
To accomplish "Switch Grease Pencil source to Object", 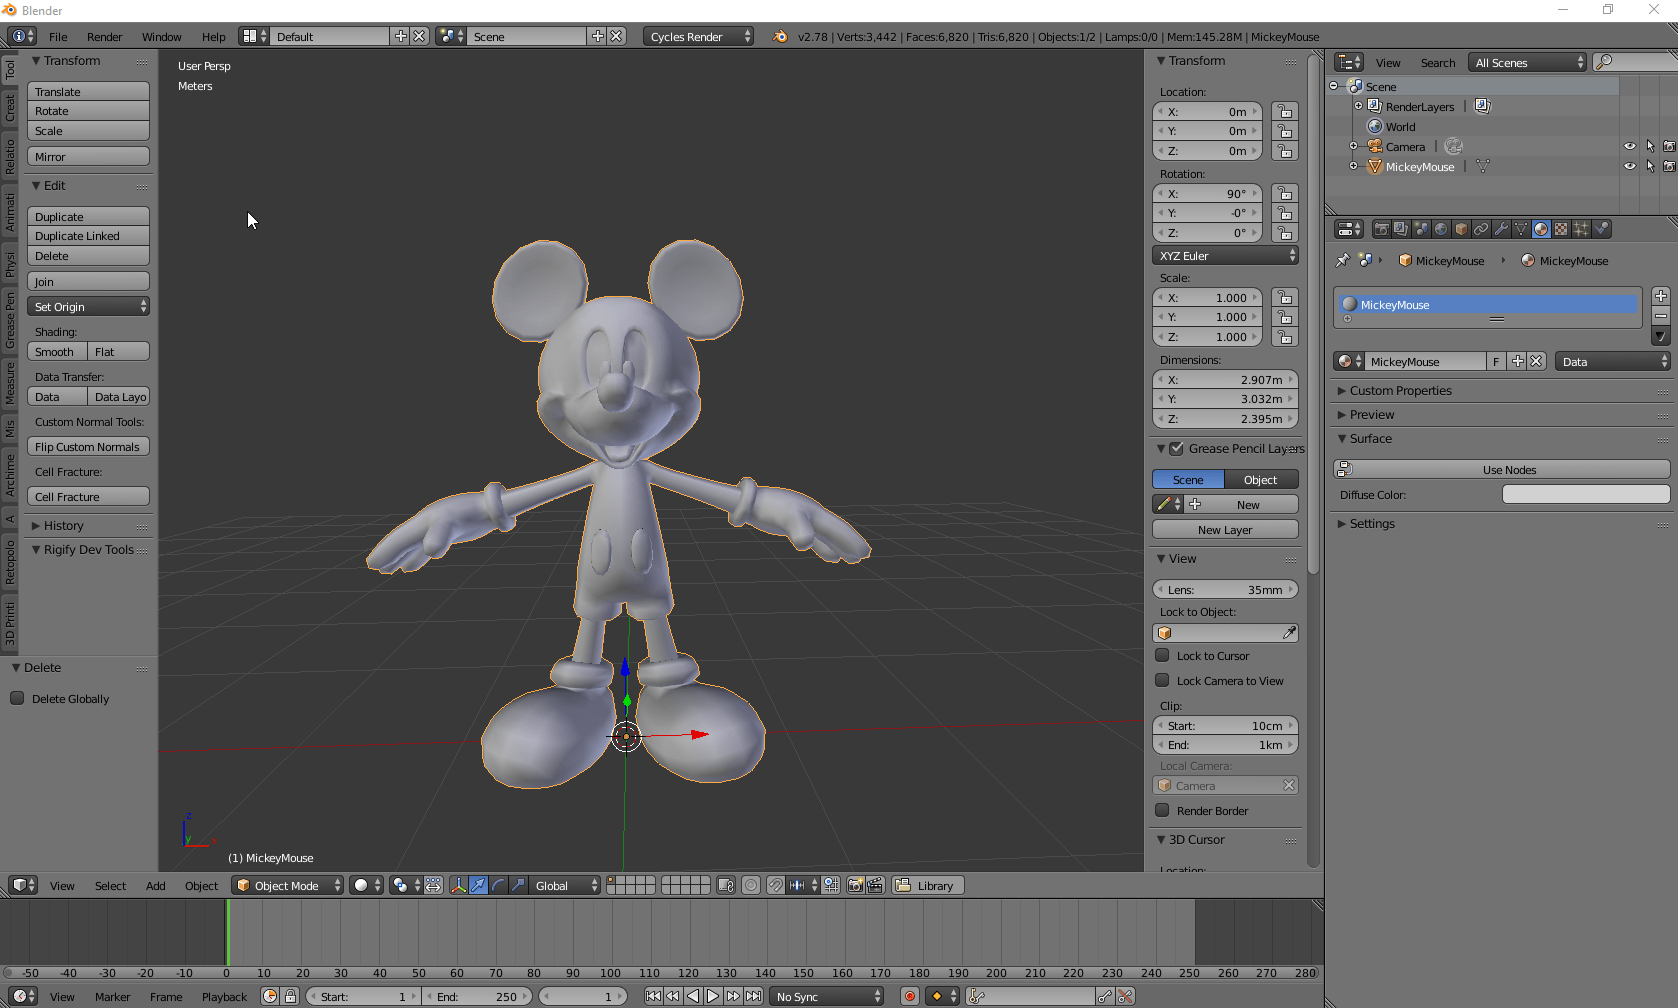I will (x=1260, y=480).
